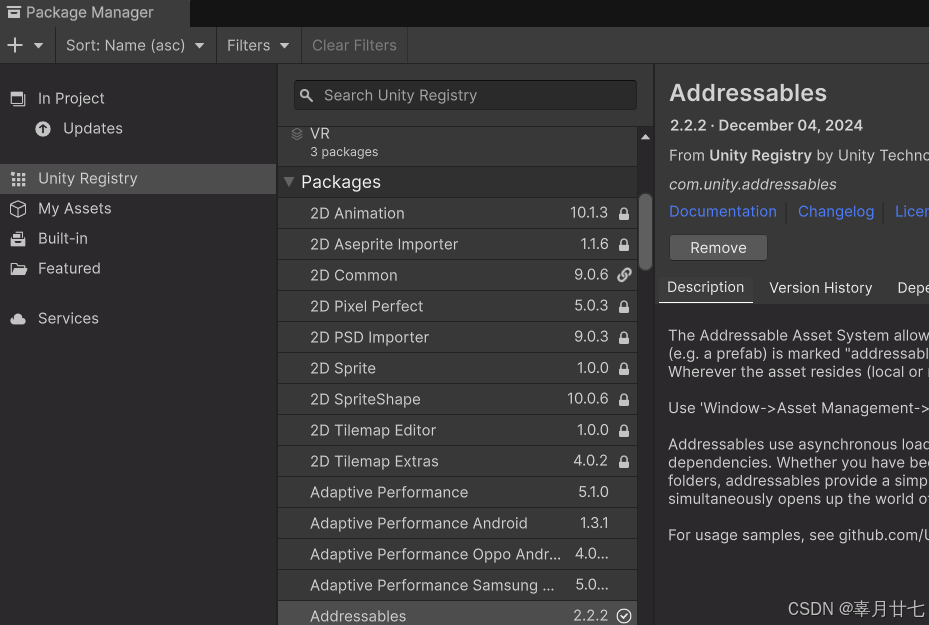Click the search magnifier icon

pos(306,95)
